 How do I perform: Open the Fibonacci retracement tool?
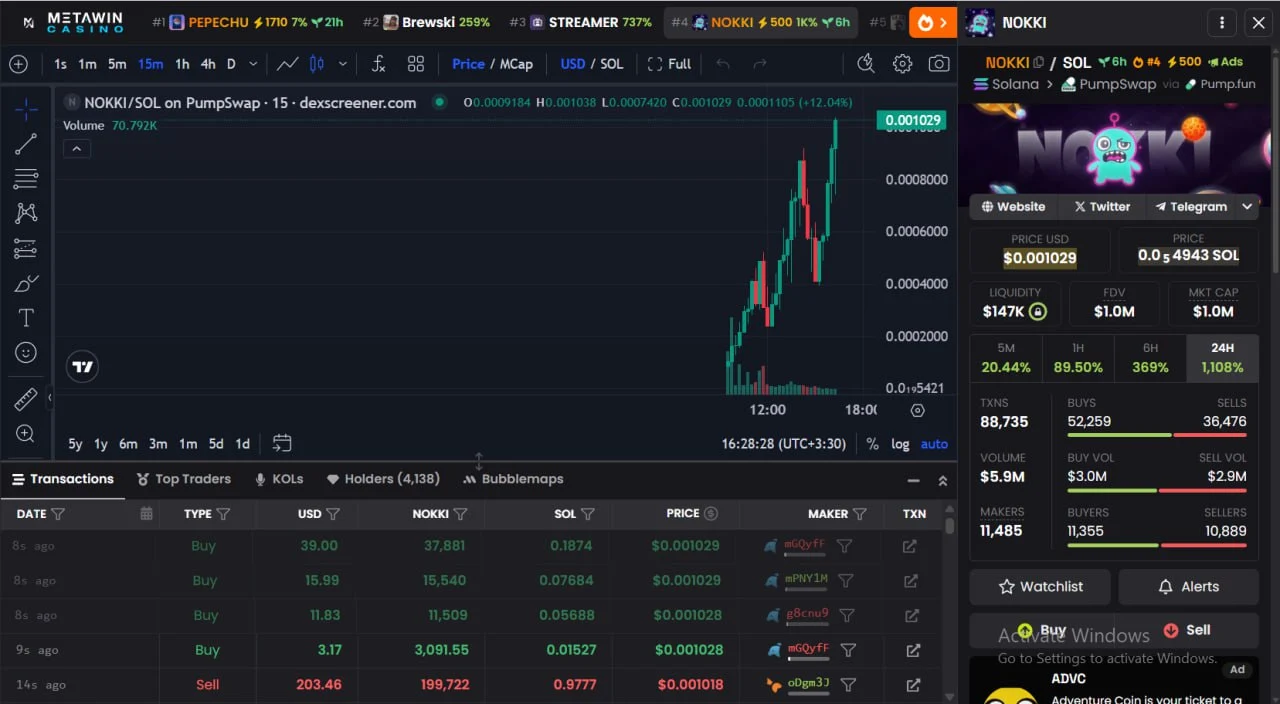point(26,179)
